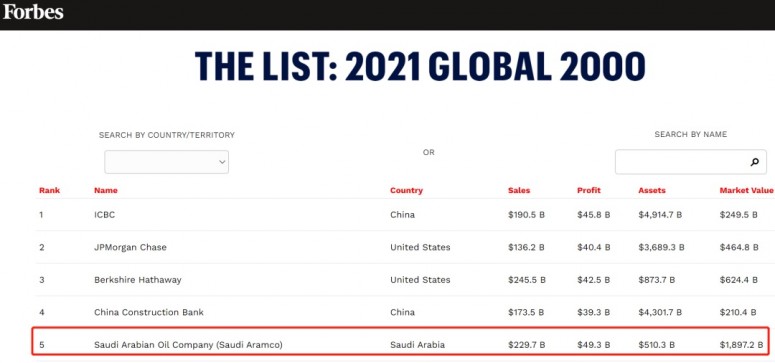Open the Berkshire Hathaway entry
The image size is (775, 363).
click(x=137, y=280)
